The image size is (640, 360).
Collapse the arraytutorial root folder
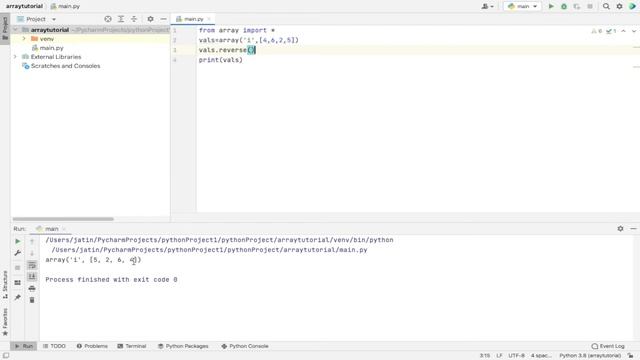(x=16, y=30)
